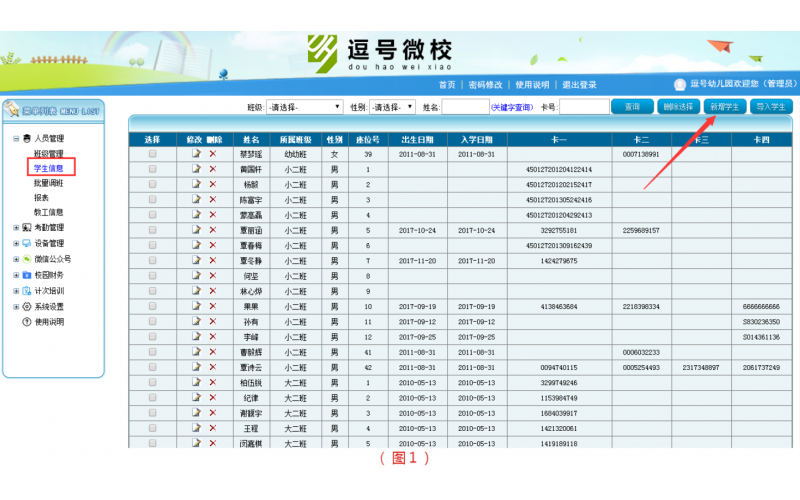Tick checkbox for student 李峰
The height and width of the screenshot is (500, 800).
click(x=153, y=337)
